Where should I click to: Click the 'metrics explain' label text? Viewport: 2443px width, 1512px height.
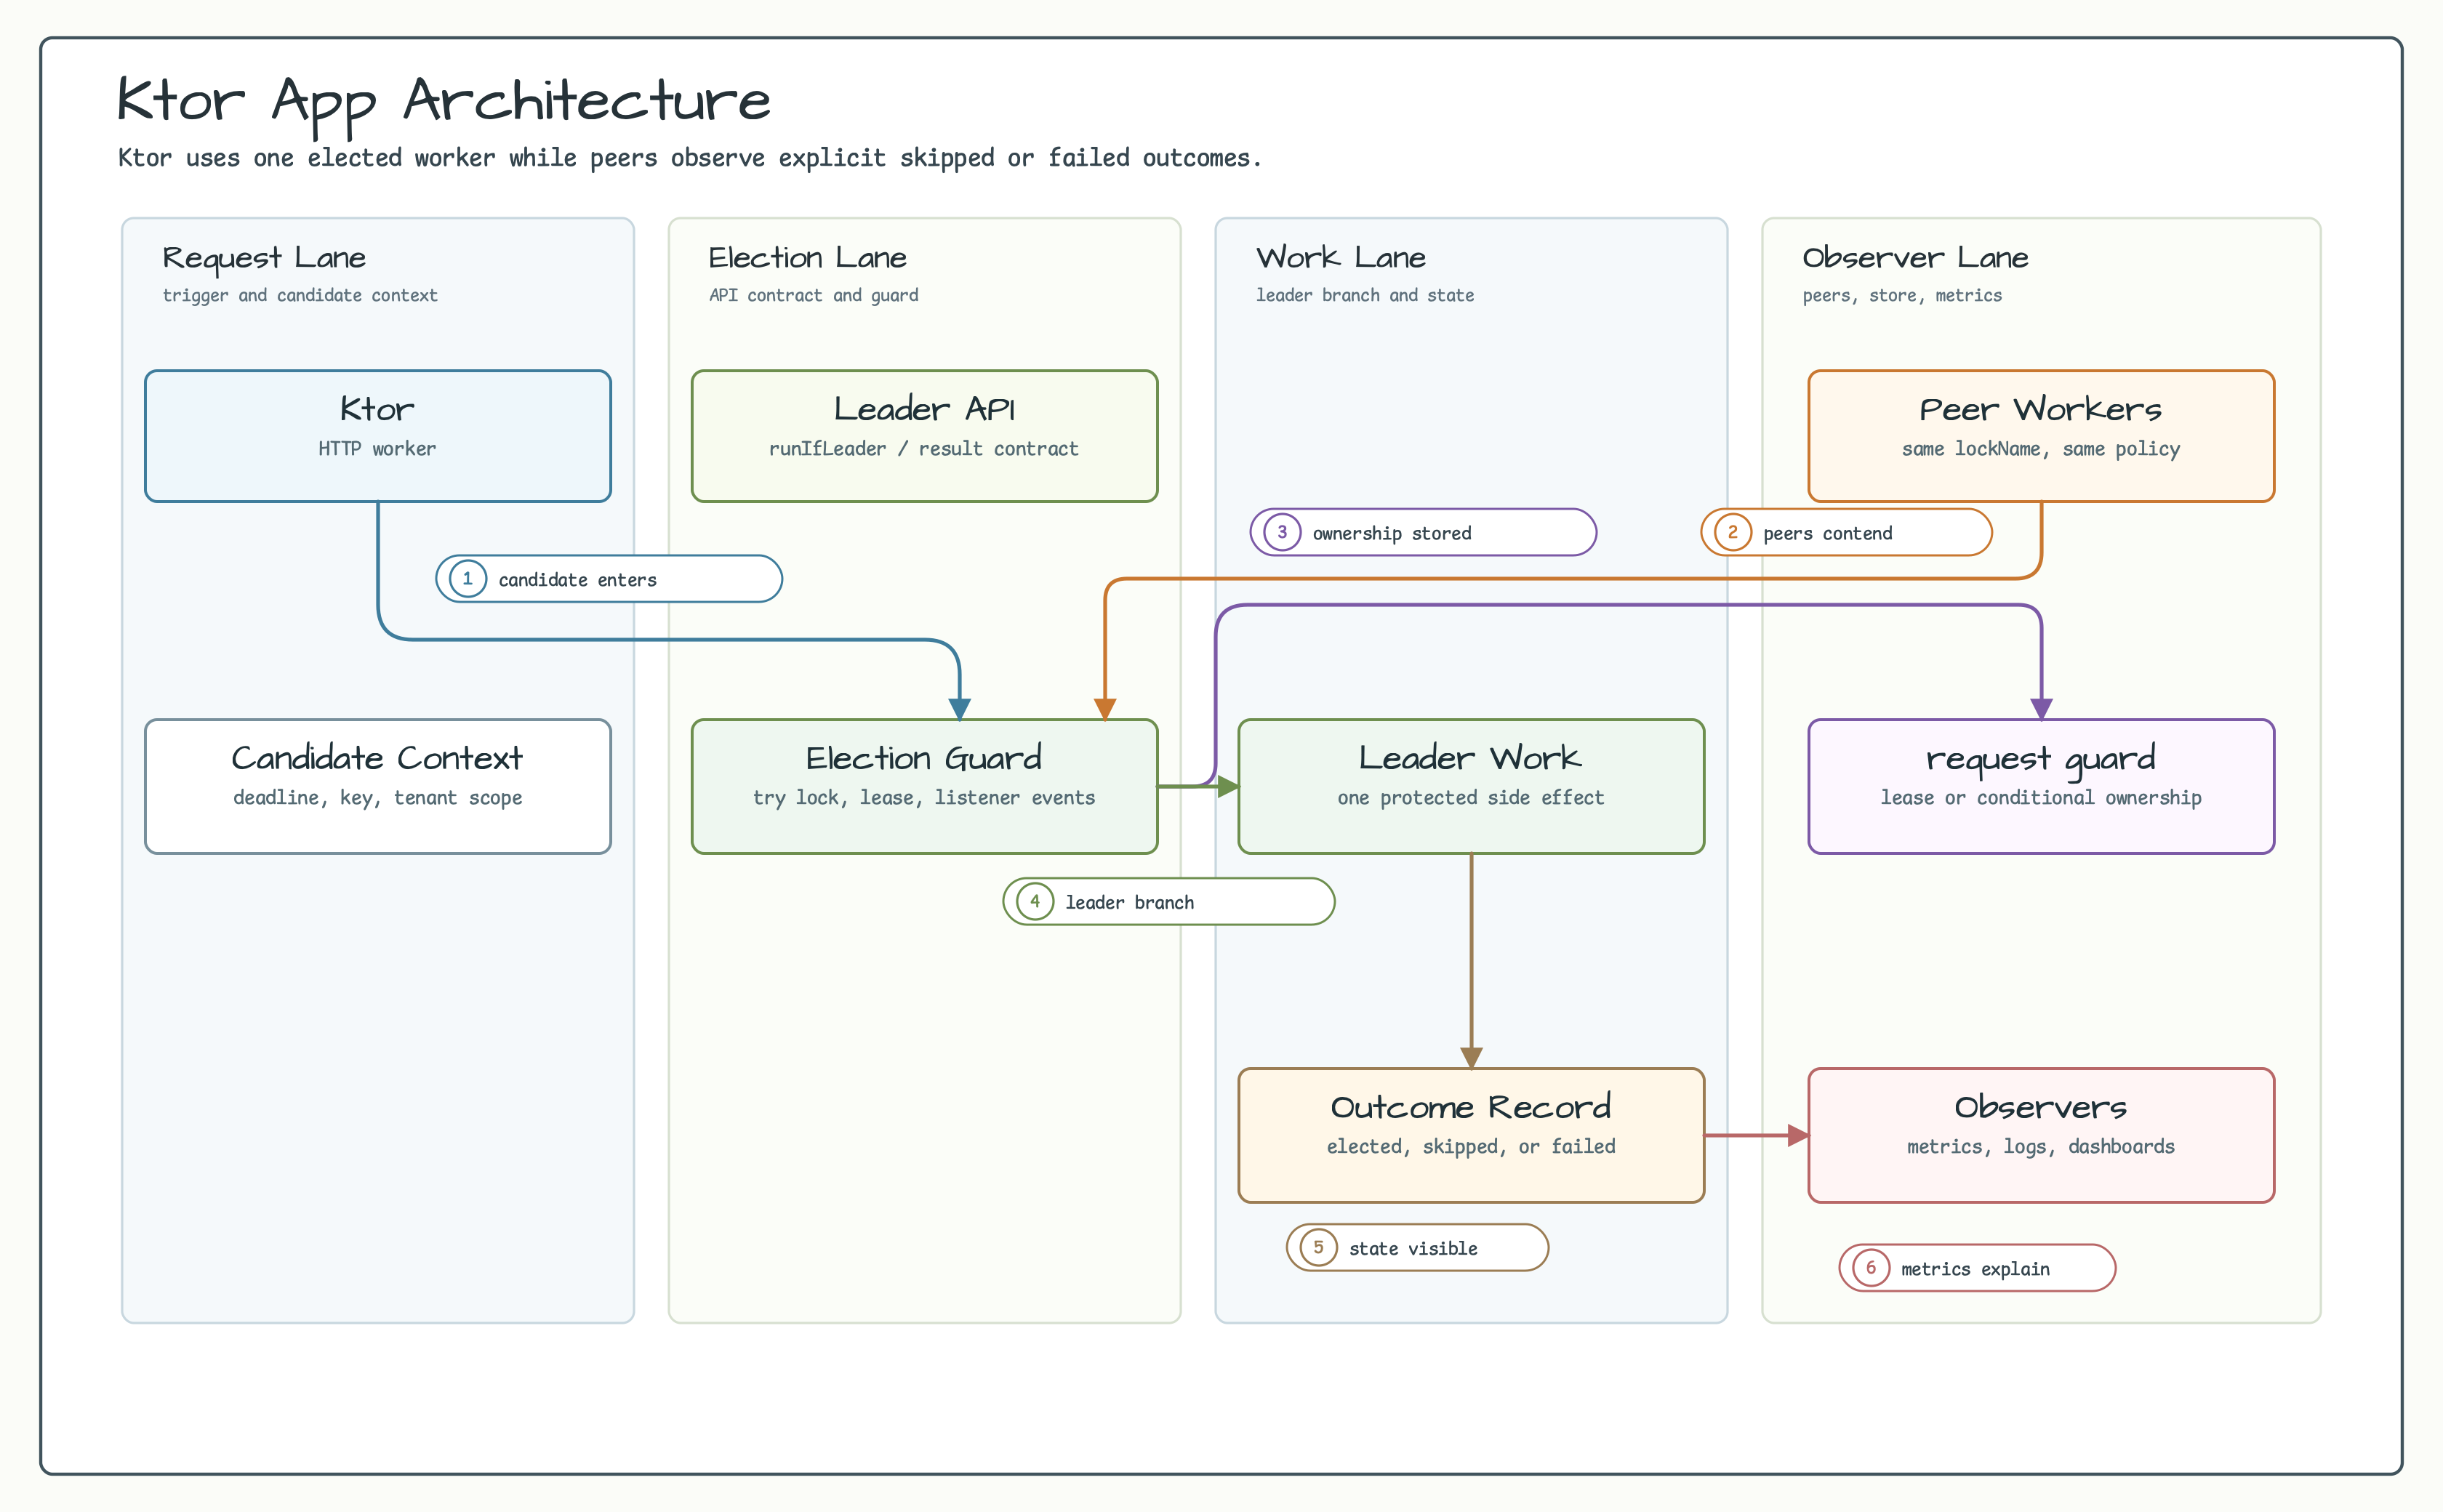tap(1975, 1269)
